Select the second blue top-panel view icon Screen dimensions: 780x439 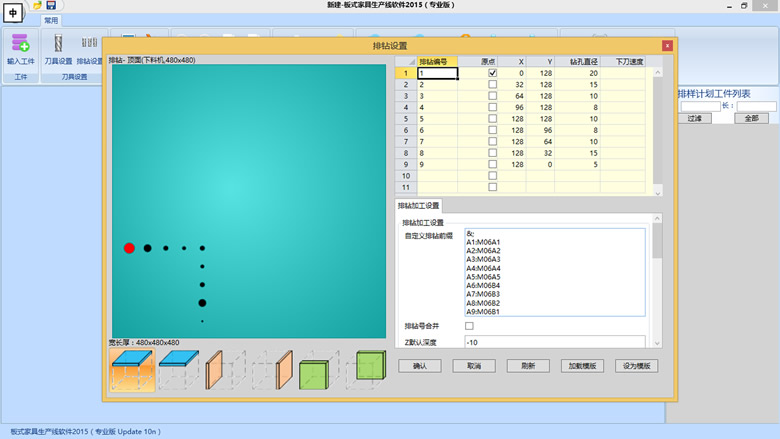click(x=179, y=369)
